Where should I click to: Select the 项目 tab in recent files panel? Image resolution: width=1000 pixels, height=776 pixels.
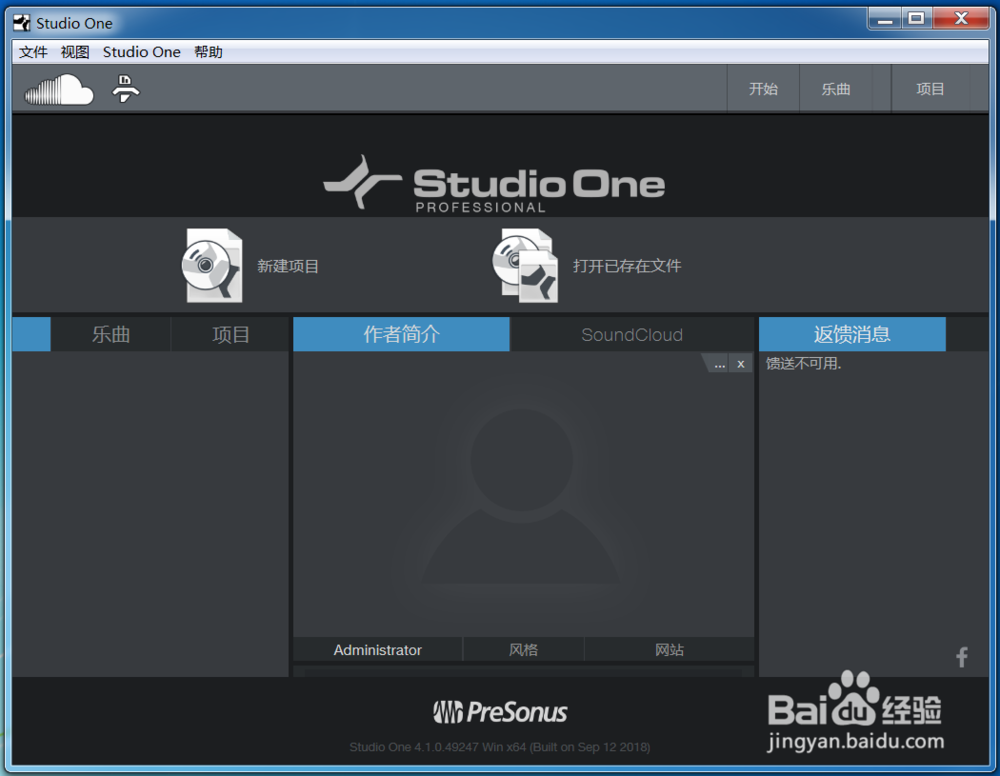[x=230, y=334]
